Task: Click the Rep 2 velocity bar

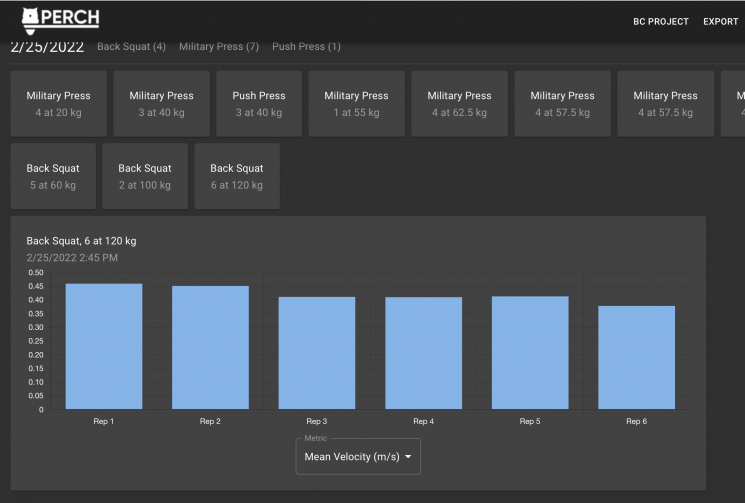Action: click(210, 347)
